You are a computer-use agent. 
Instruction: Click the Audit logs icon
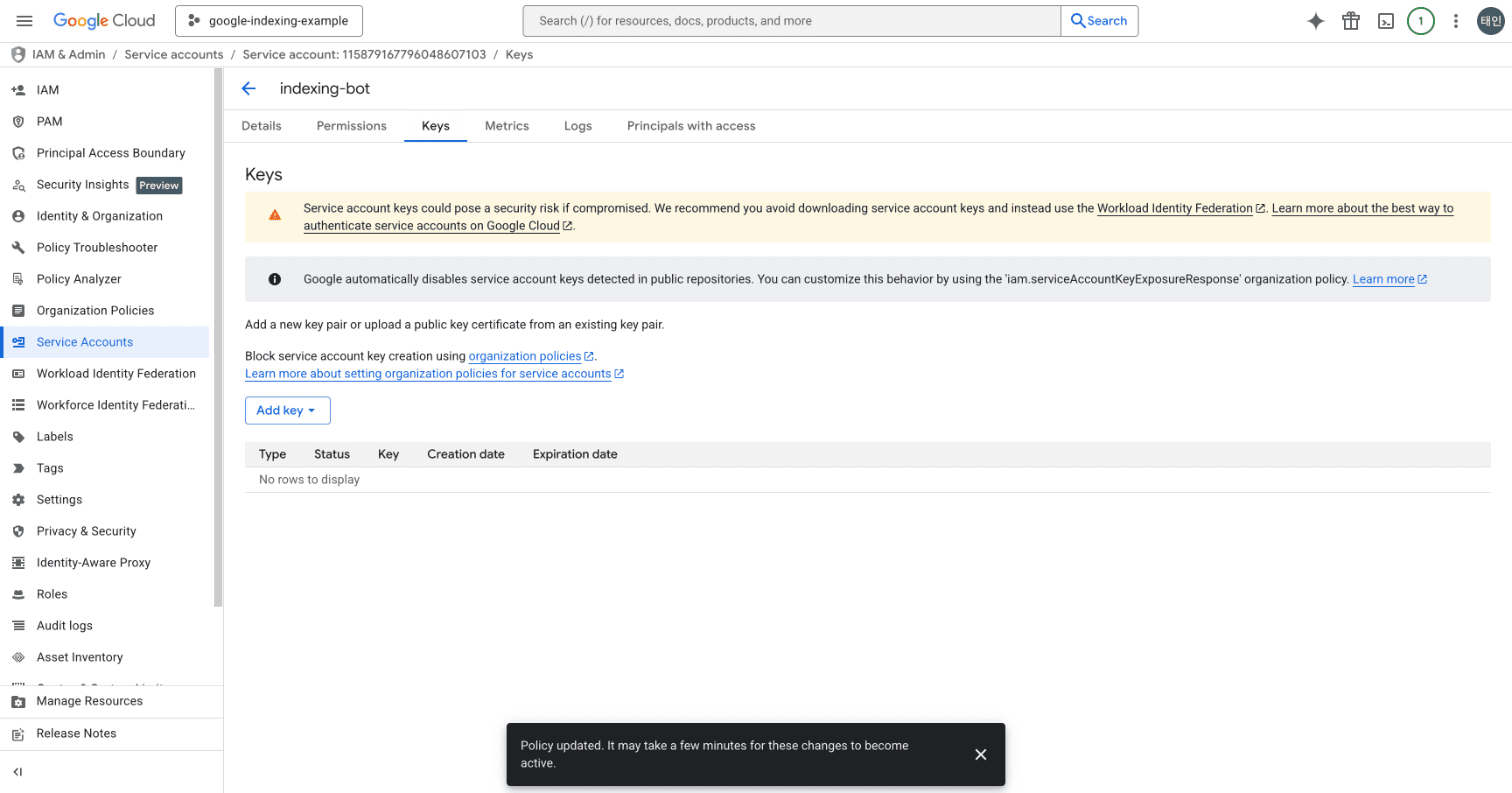pos(18,626)
